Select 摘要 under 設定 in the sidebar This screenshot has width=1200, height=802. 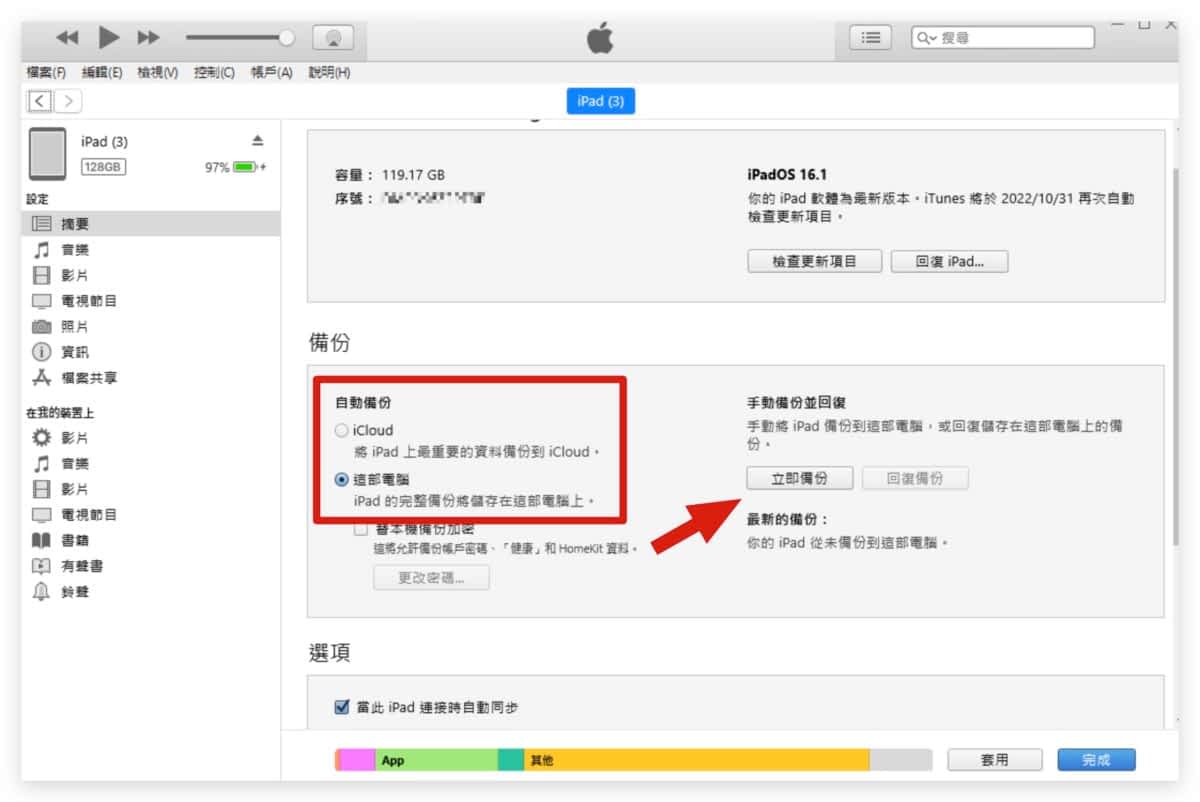point(150,224)
